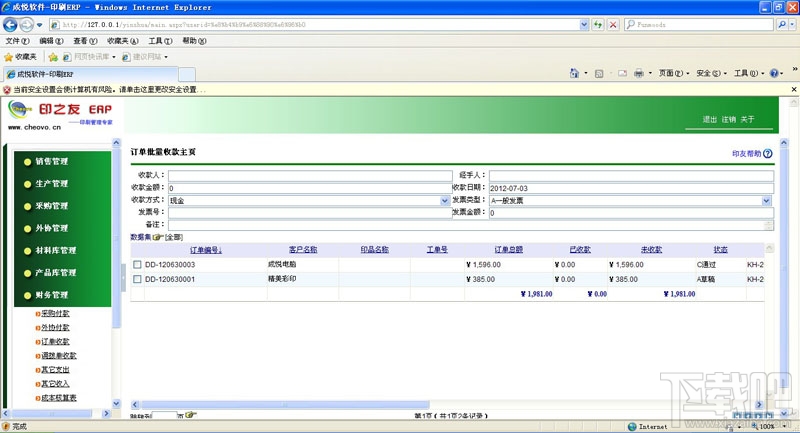The width and height of the screenshot is (800, 433).
Task: Click the sidebar collapse splitter handle
Action: tap(123, 278)
